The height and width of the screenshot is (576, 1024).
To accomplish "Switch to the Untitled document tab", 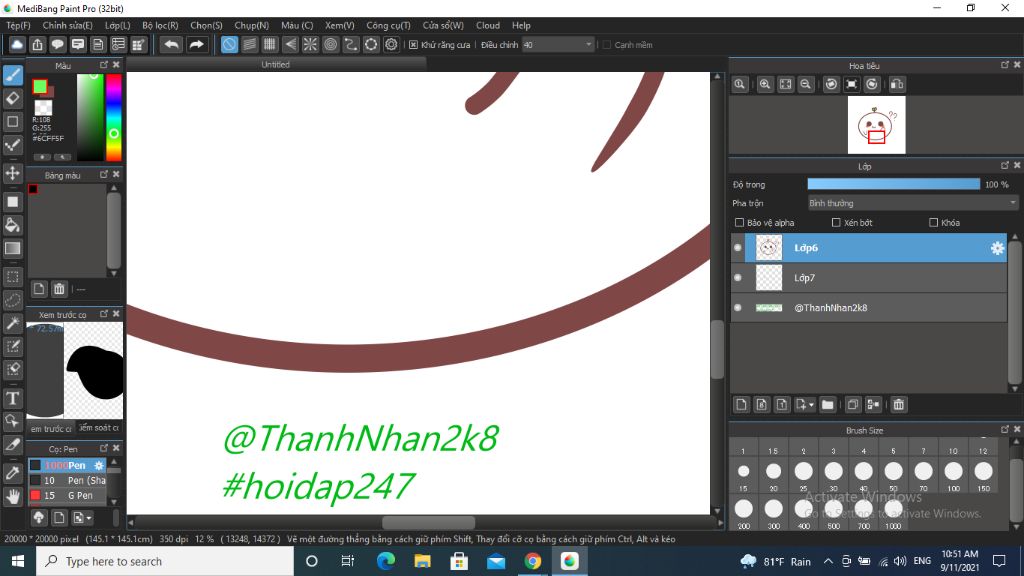I will 276,65.
